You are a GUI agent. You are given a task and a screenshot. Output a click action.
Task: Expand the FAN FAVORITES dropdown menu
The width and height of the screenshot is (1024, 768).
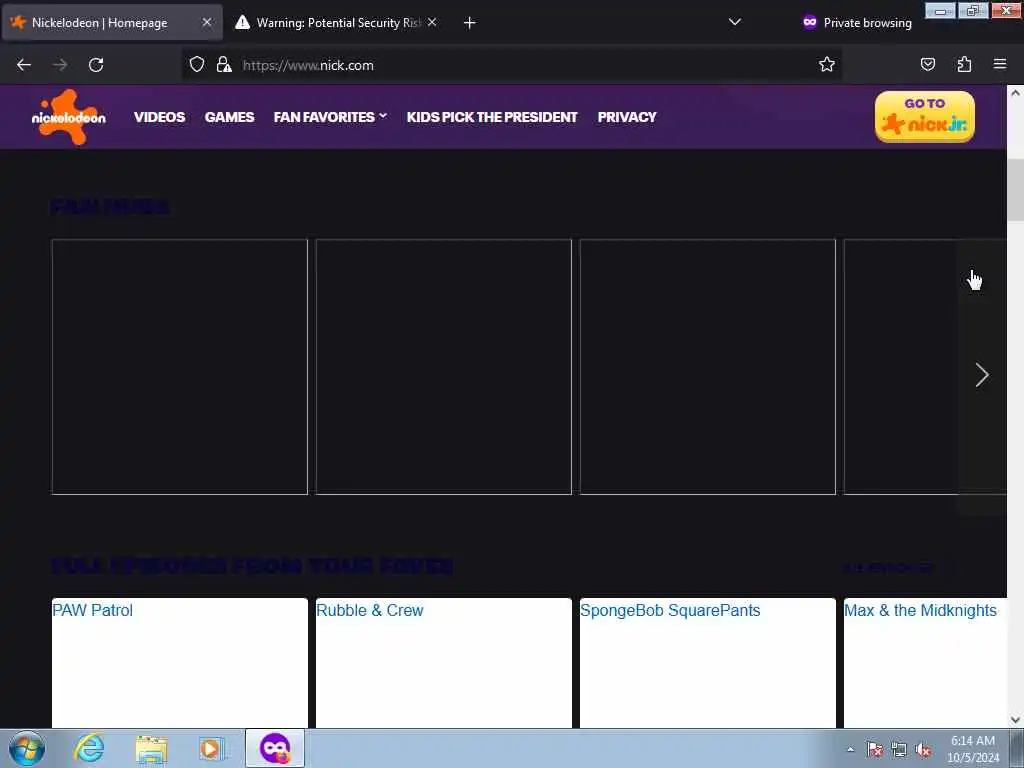pyautogui.click(x=330, y=117)
